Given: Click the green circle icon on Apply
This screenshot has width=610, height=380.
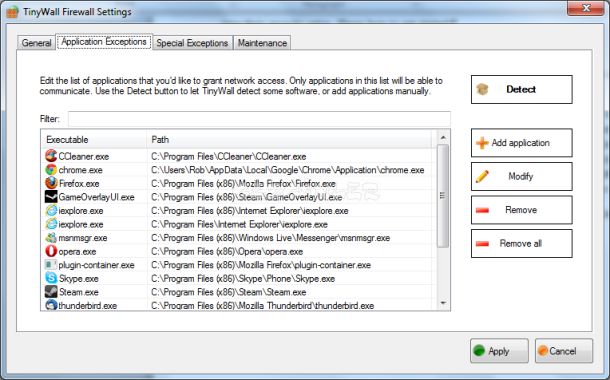Looking at the screenshot, I should point(479,351).
